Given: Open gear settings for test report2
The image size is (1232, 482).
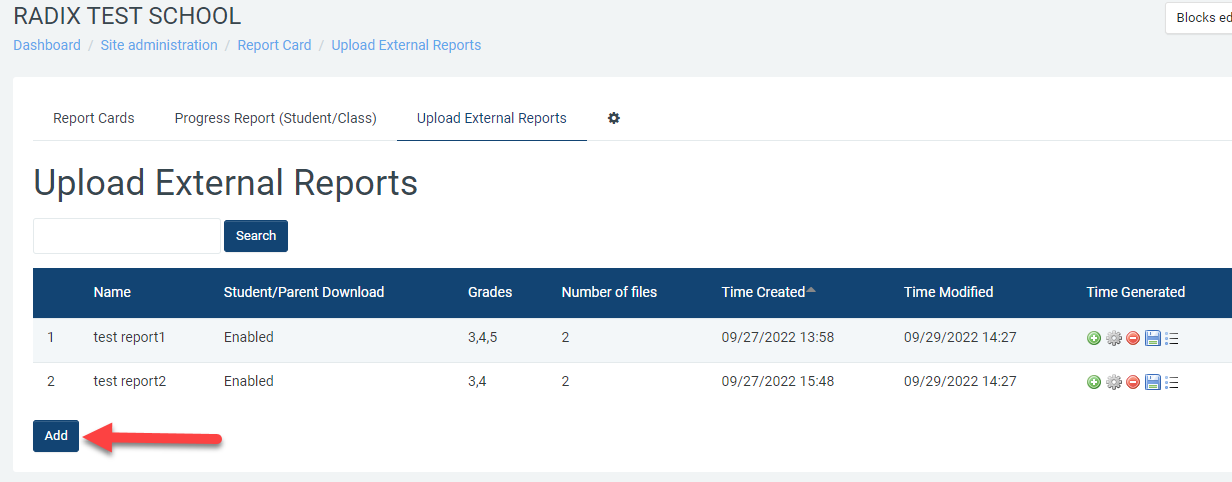Looking at the screenshot, I should [1113, 382].
